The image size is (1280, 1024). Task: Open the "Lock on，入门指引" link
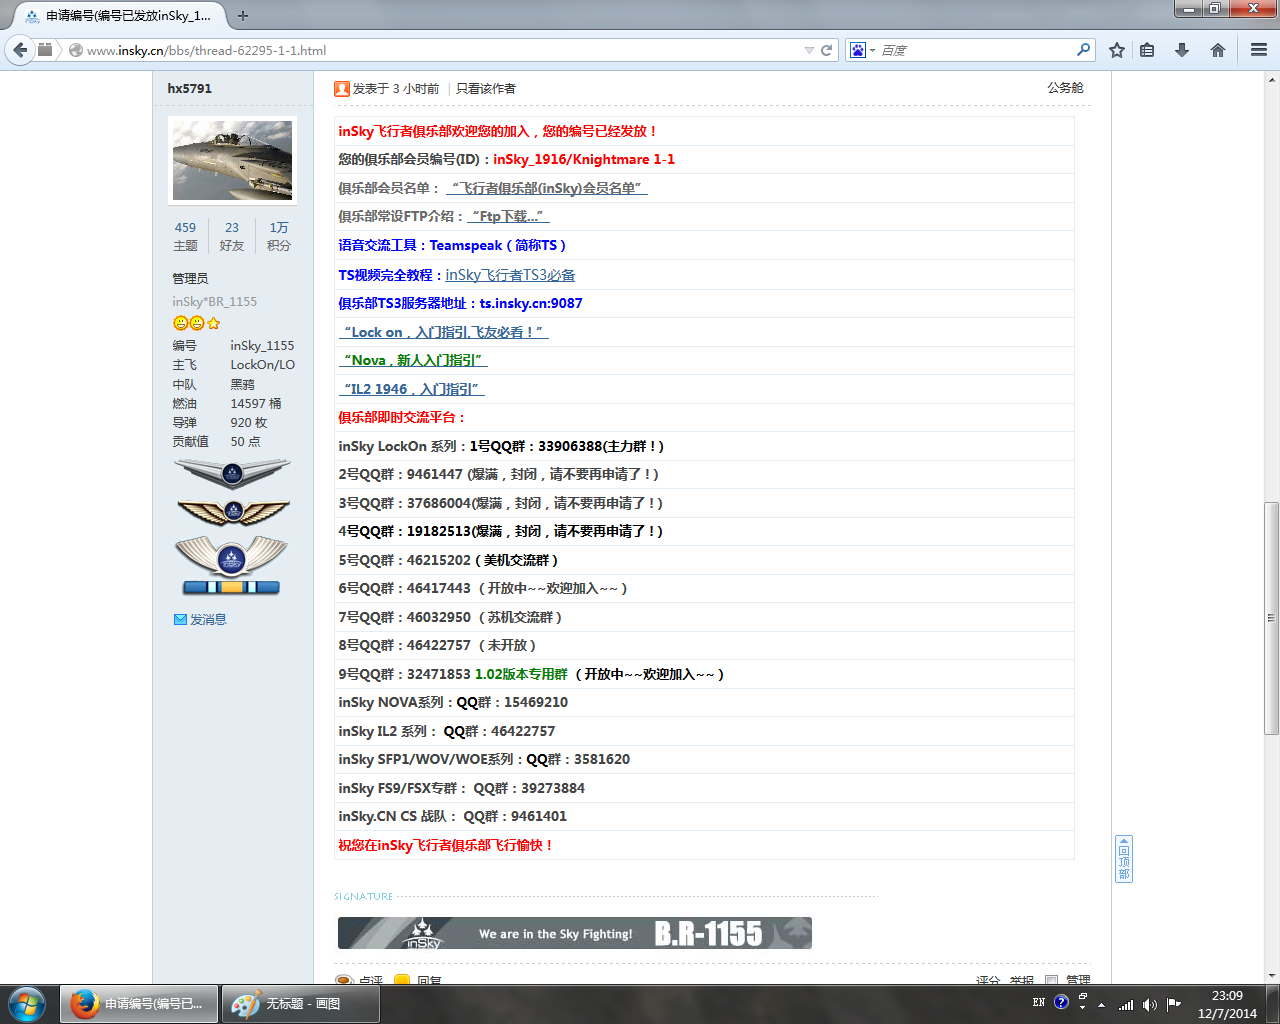click(x=444, y=332)
